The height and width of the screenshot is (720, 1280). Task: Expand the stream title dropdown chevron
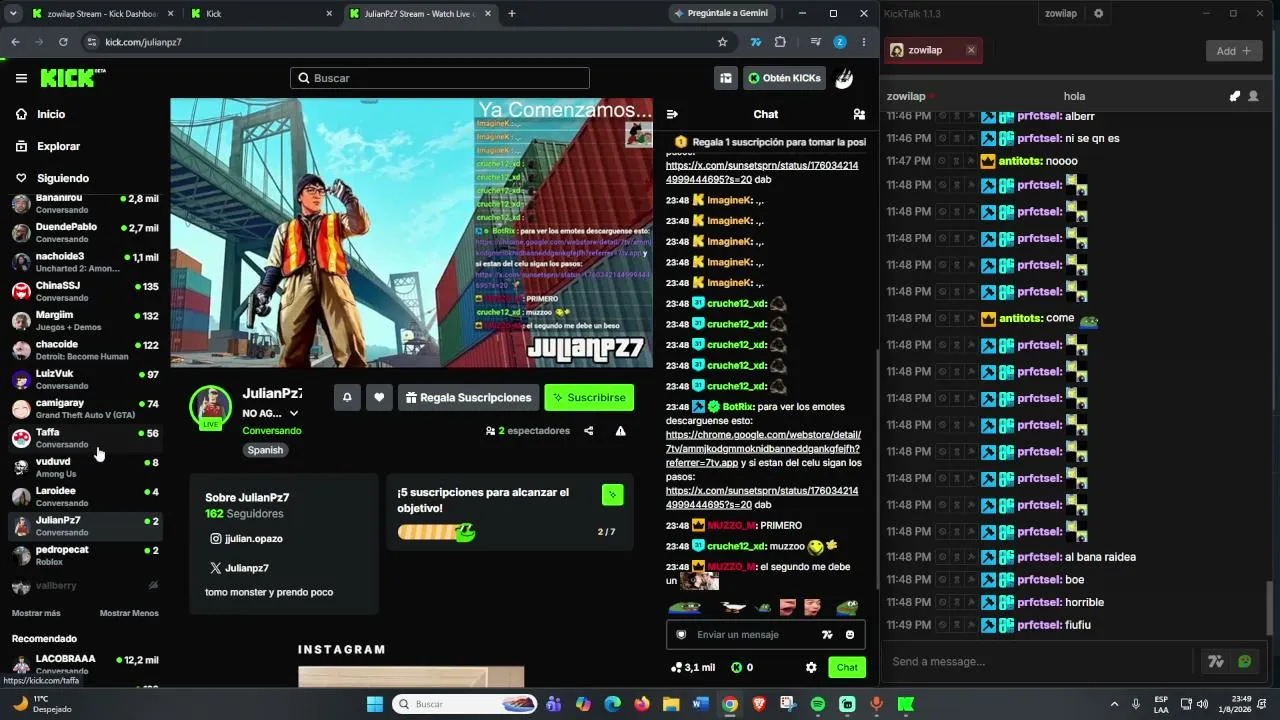click(293, 413)
